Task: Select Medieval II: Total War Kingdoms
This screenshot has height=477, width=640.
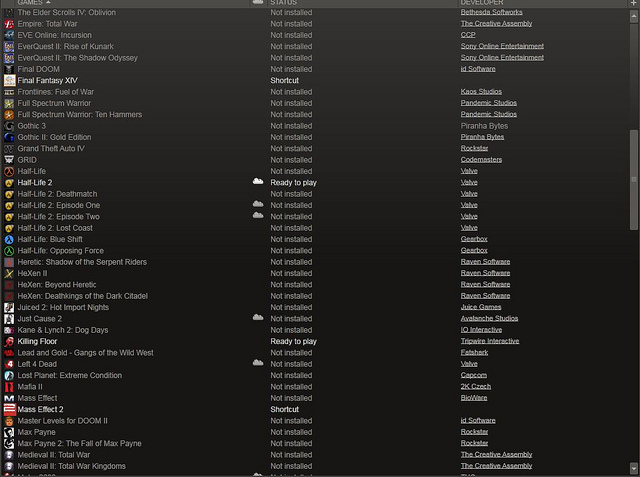Action: click(x=314, y=466)
